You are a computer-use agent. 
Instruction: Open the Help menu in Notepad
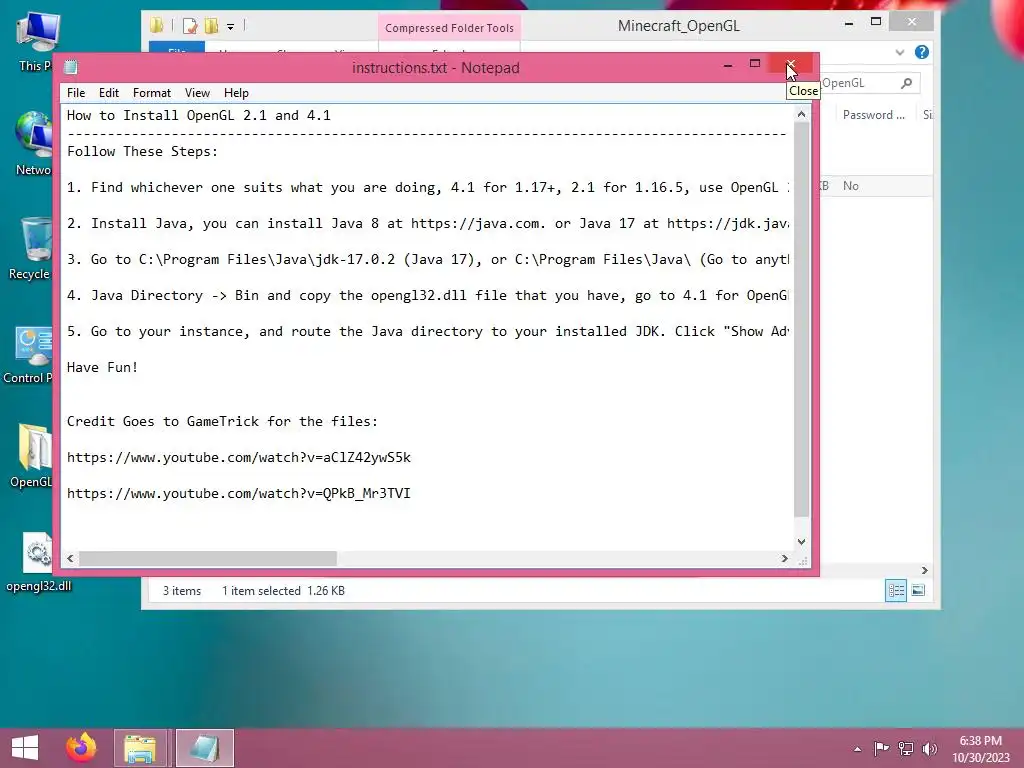click(236, 93)
